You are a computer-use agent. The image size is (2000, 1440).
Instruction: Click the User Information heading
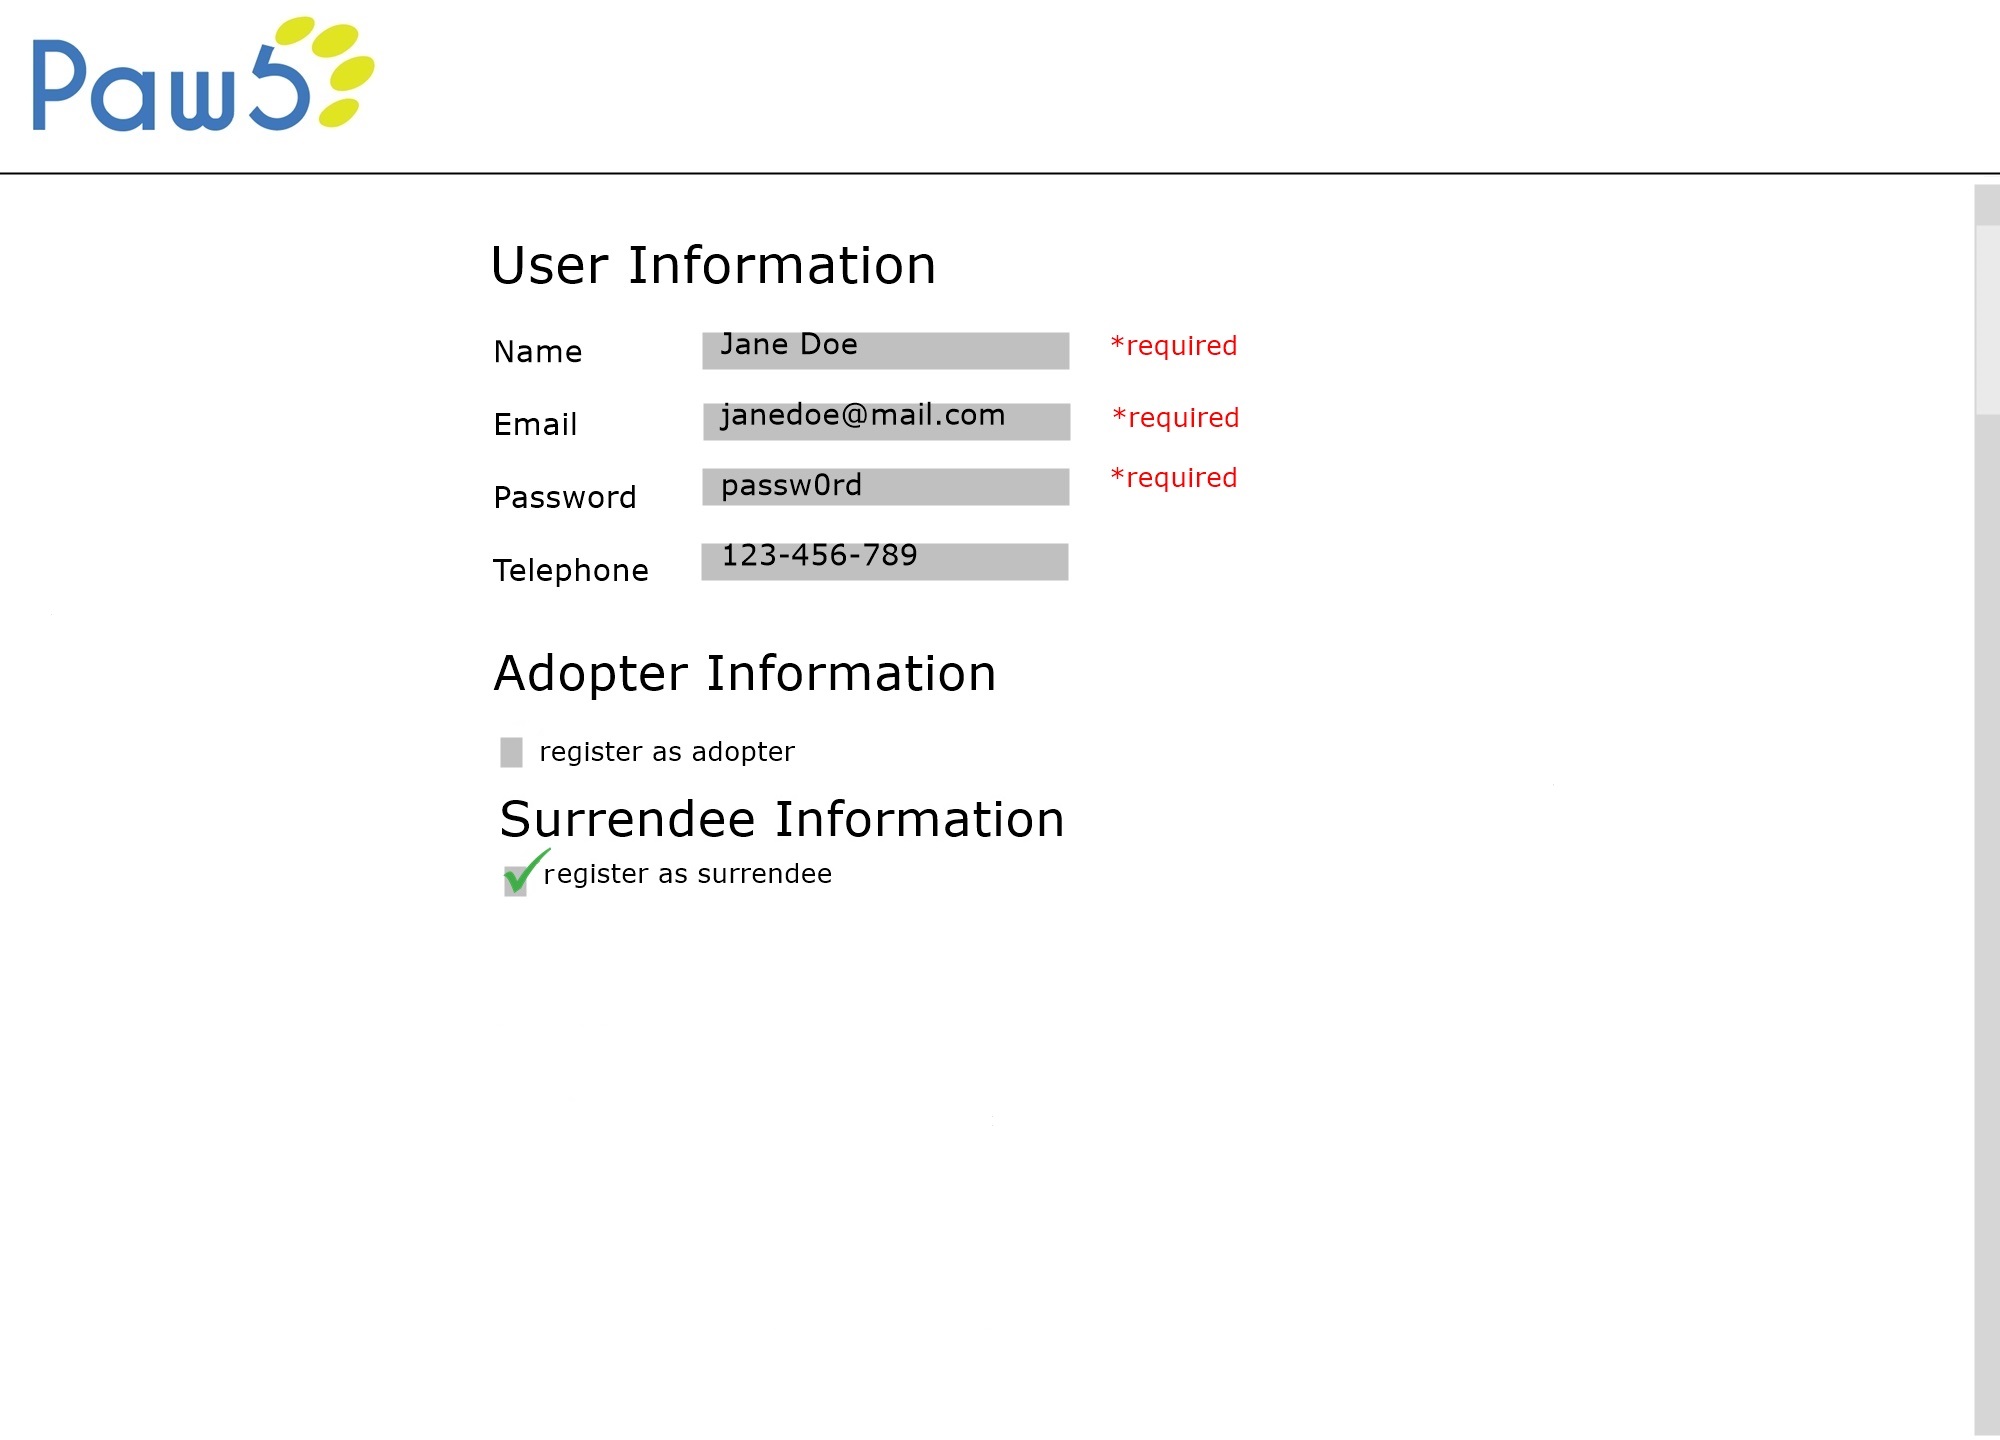(713, 266)
